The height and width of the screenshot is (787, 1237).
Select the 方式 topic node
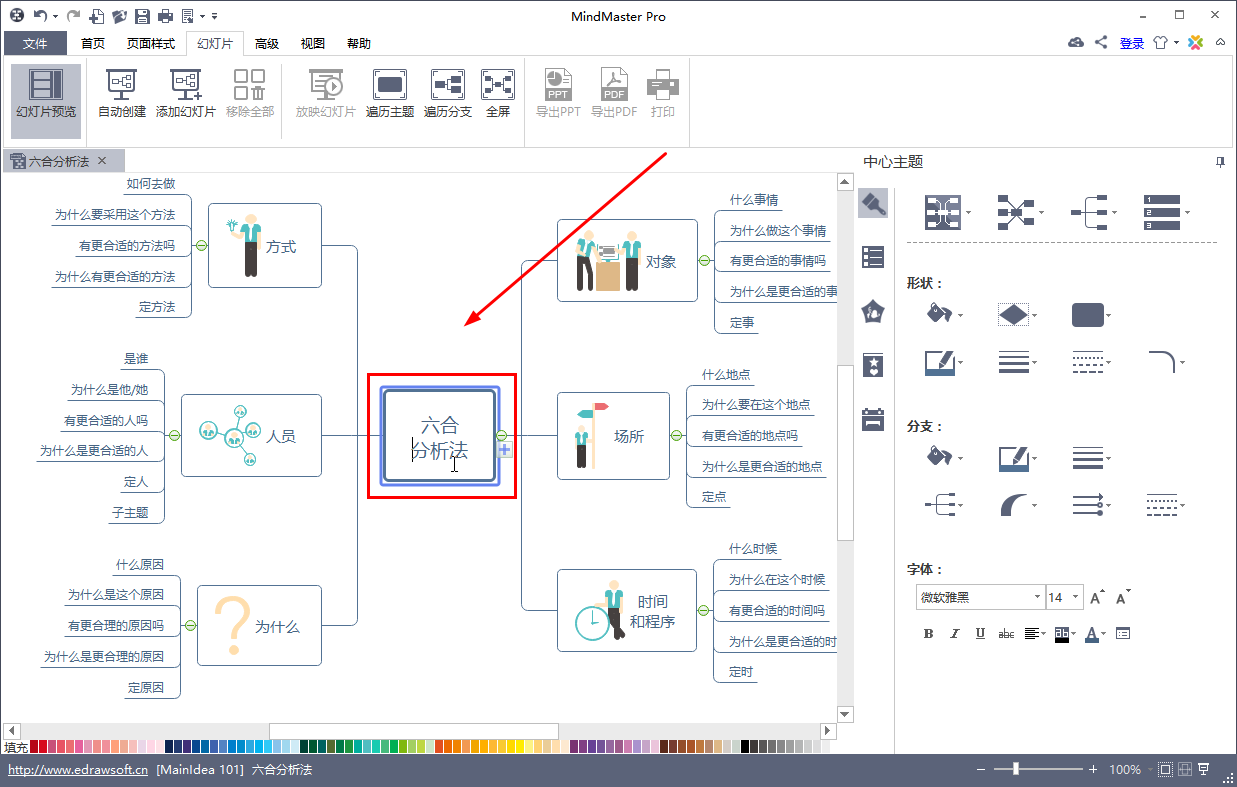[264, 245]
